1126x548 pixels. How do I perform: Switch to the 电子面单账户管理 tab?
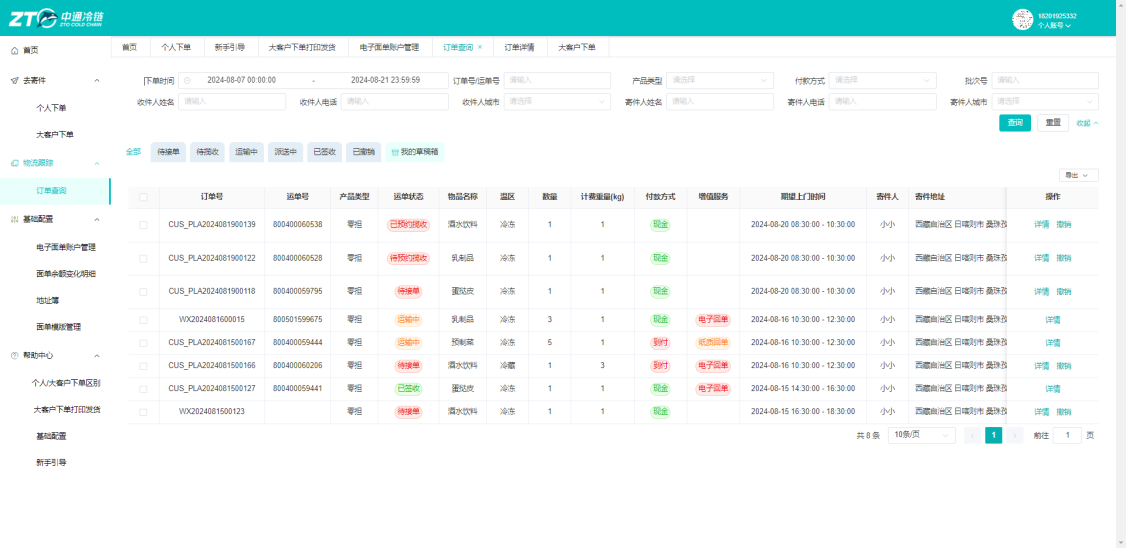pyautogui.click(x=388, y=47)
